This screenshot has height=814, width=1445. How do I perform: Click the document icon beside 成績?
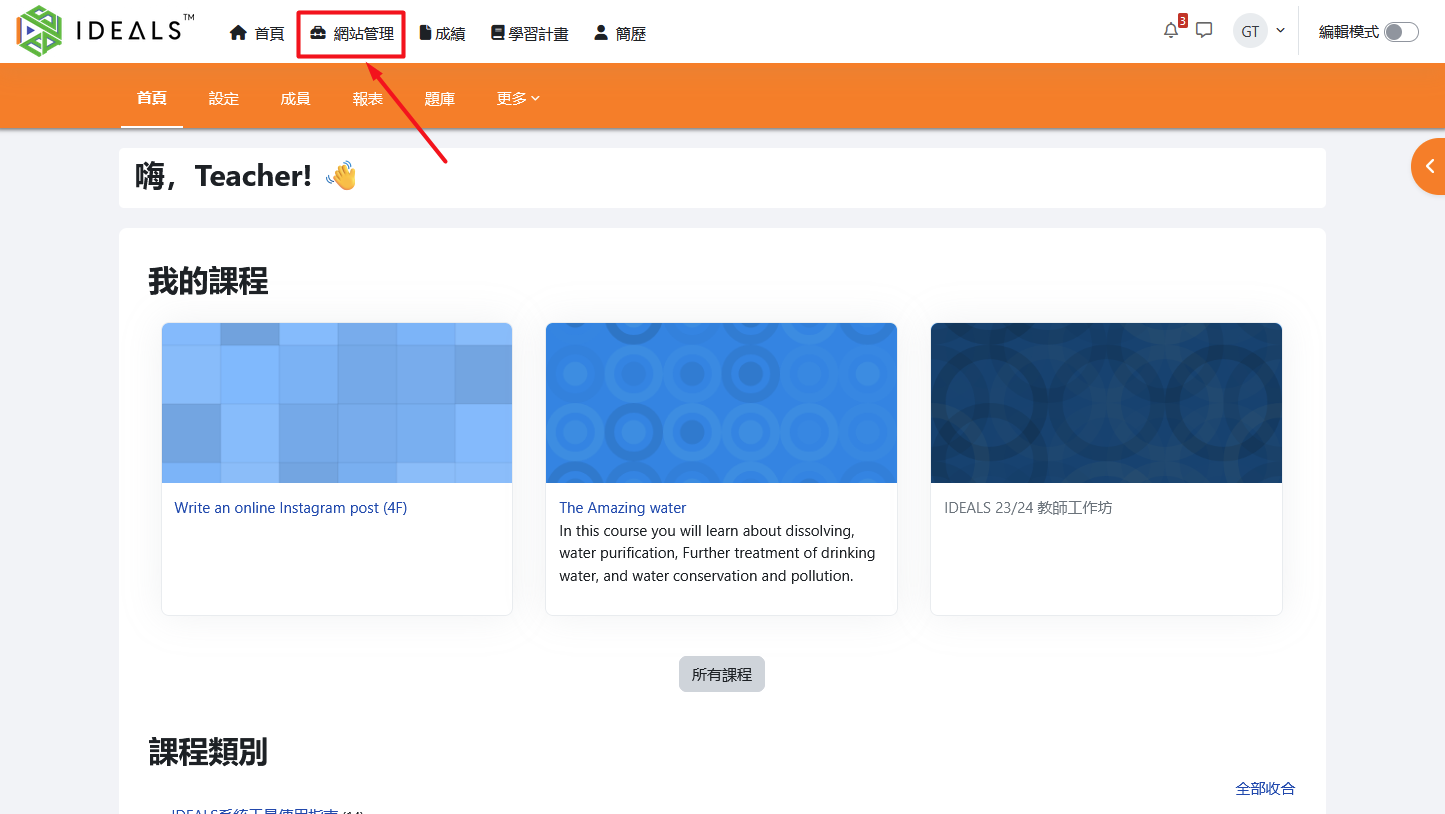coord(425,33)
